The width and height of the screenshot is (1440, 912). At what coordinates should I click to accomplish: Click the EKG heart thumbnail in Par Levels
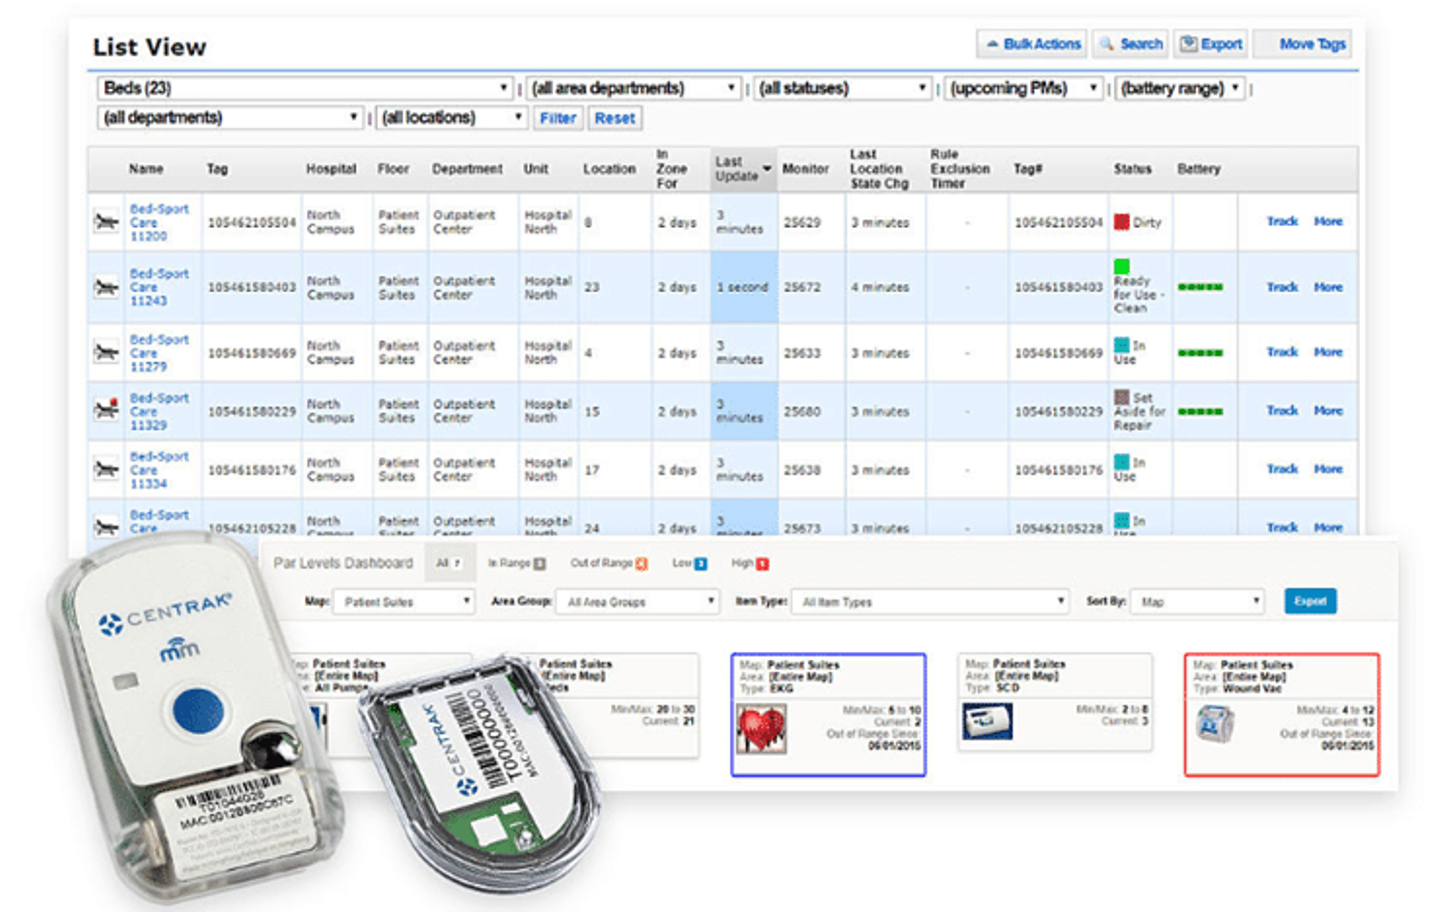coord(761,727)
